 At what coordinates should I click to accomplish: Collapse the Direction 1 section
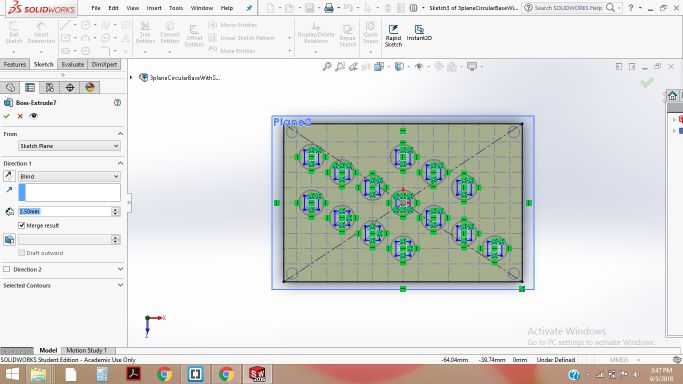[120, 163]
